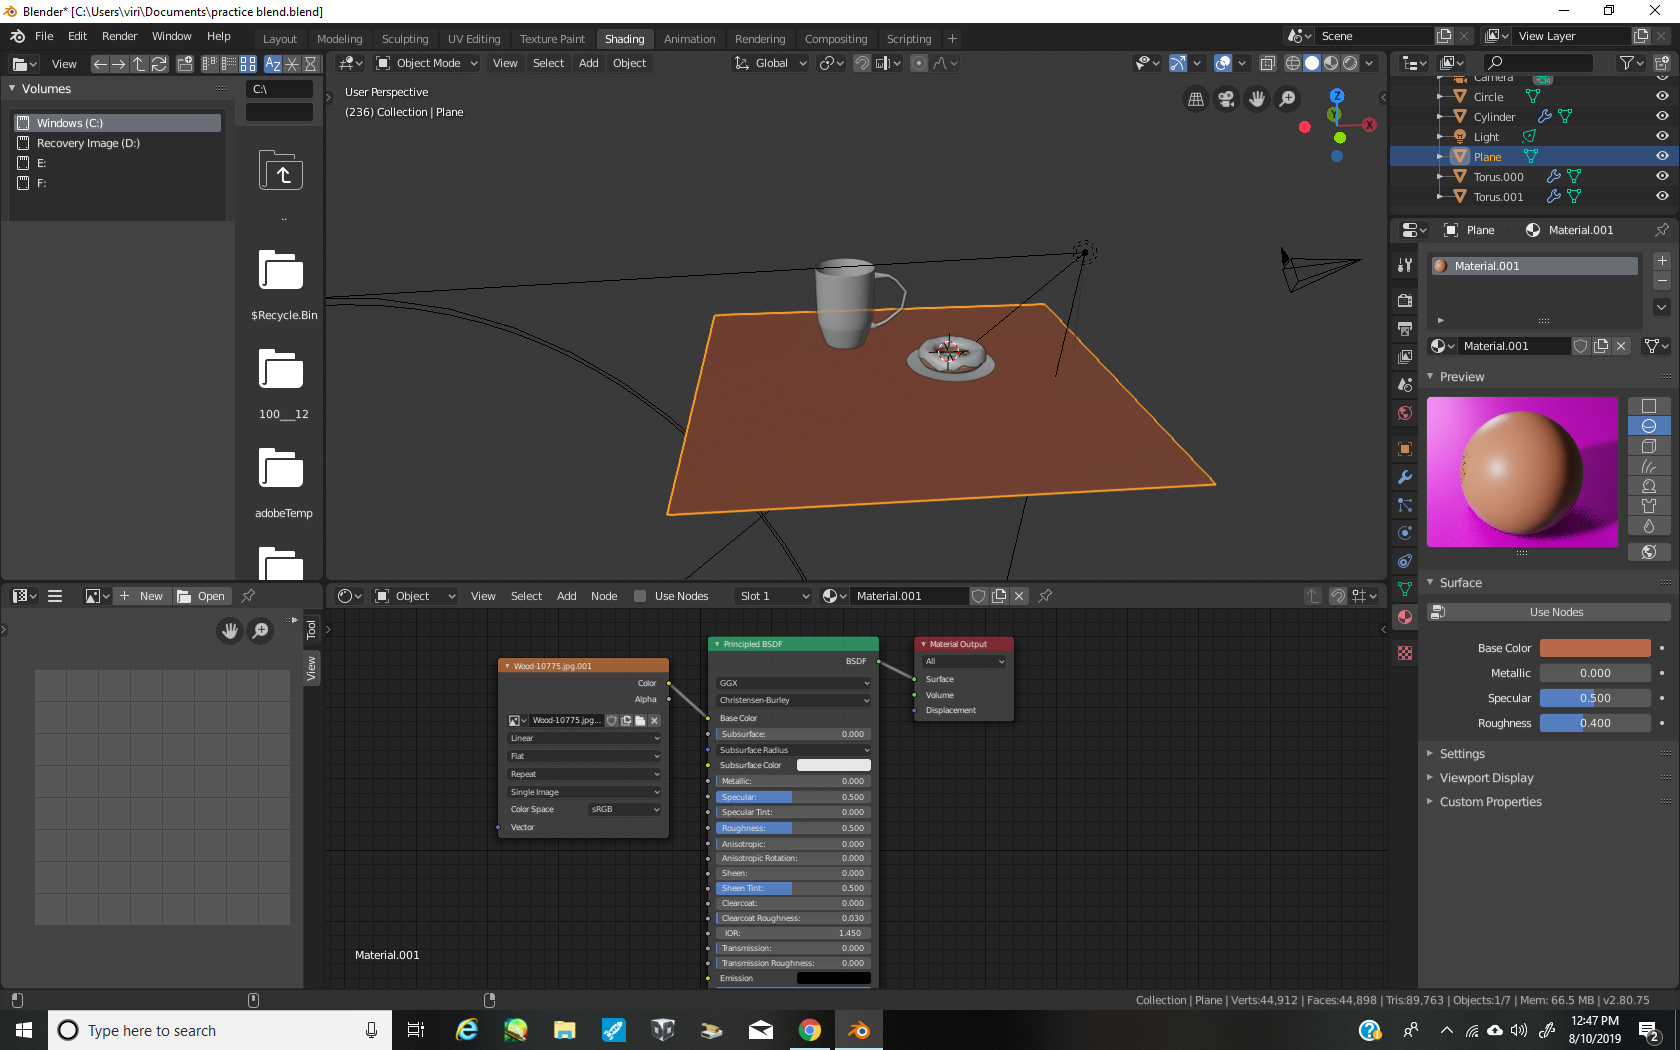Open Render Properties in the properties editor
This screenshot has width=1680, height=1050.
tap(1404, 300)
